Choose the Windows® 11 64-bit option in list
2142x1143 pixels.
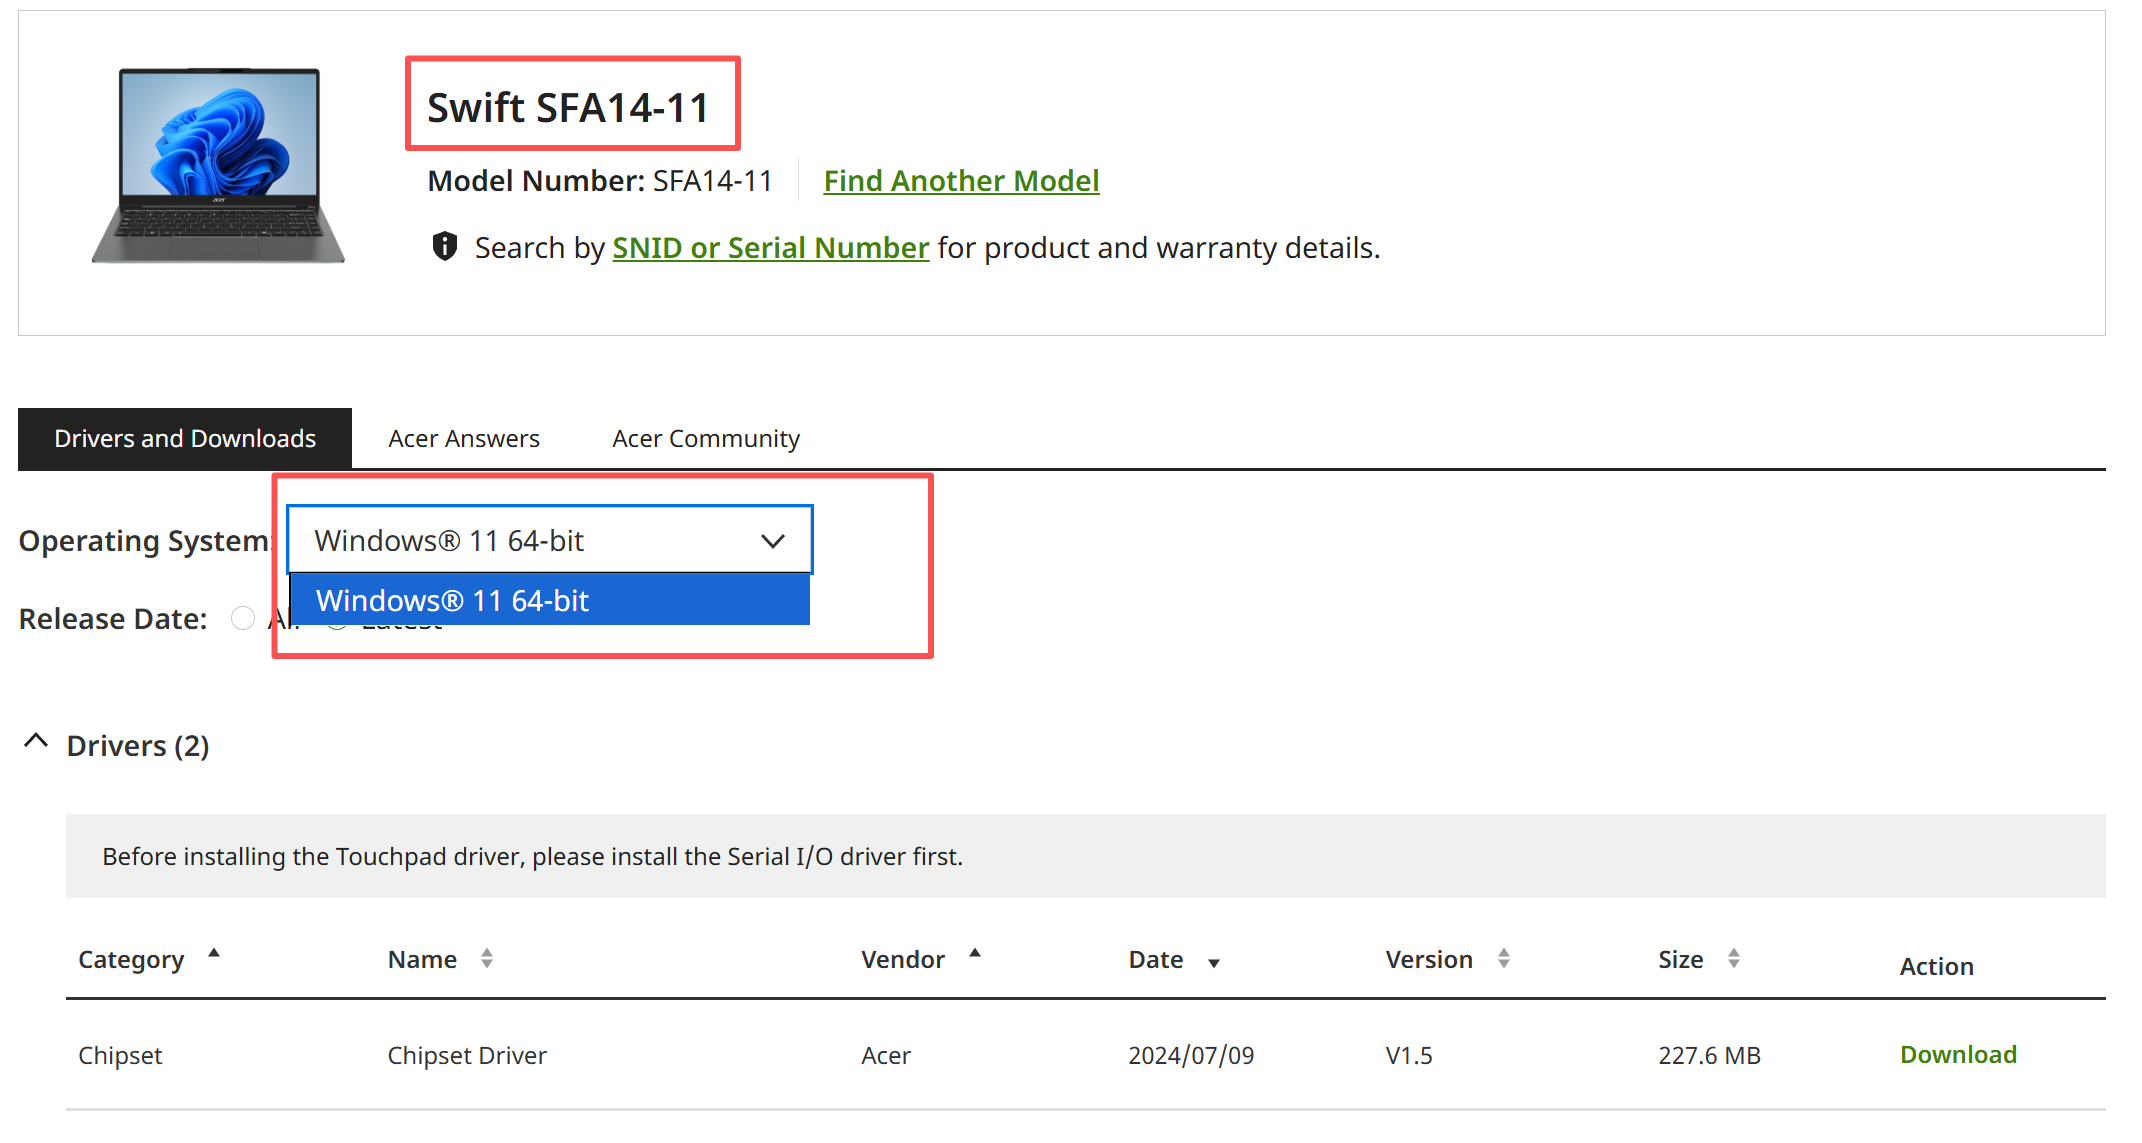[549, 600]
